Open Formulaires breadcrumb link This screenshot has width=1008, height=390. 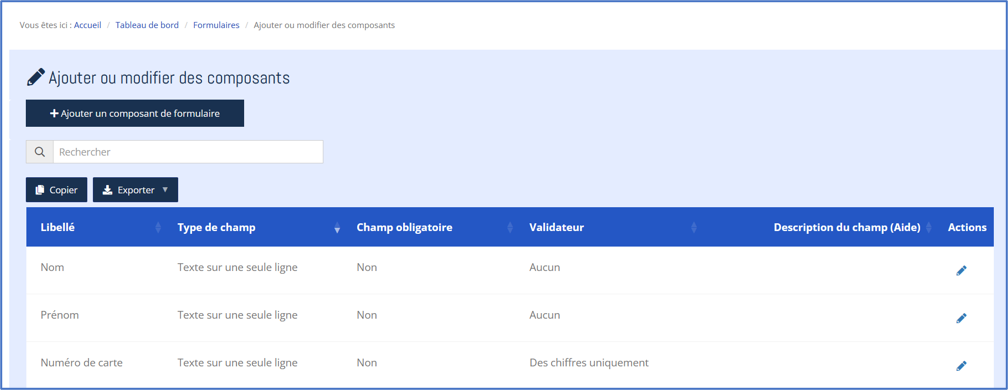217,25
